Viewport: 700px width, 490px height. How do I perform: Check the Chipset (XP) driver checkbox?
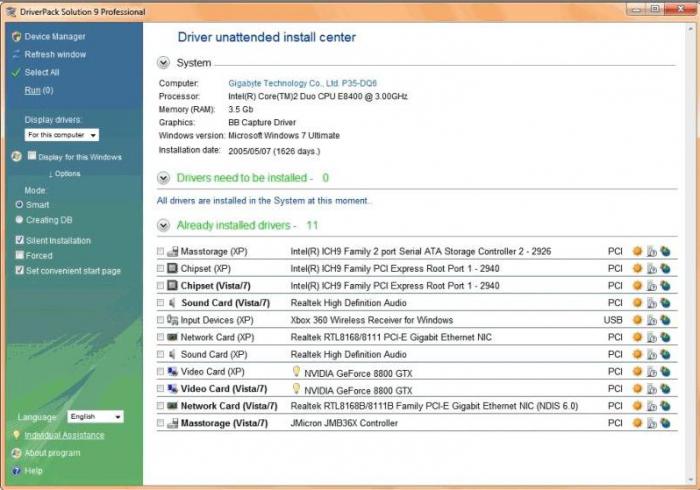(x=160, y=268)
